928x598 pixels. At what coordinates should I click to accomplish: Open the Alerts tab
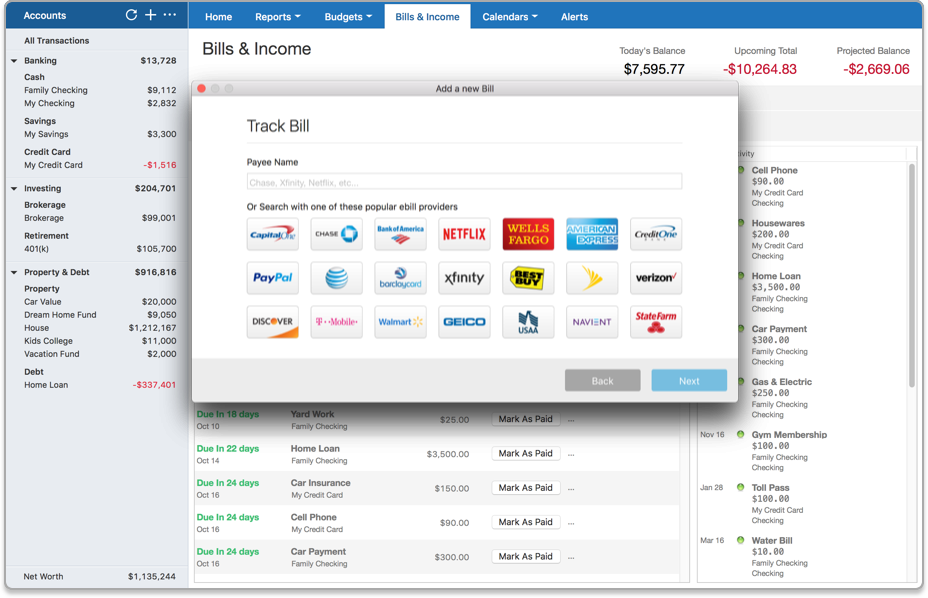tap(574, 17)
